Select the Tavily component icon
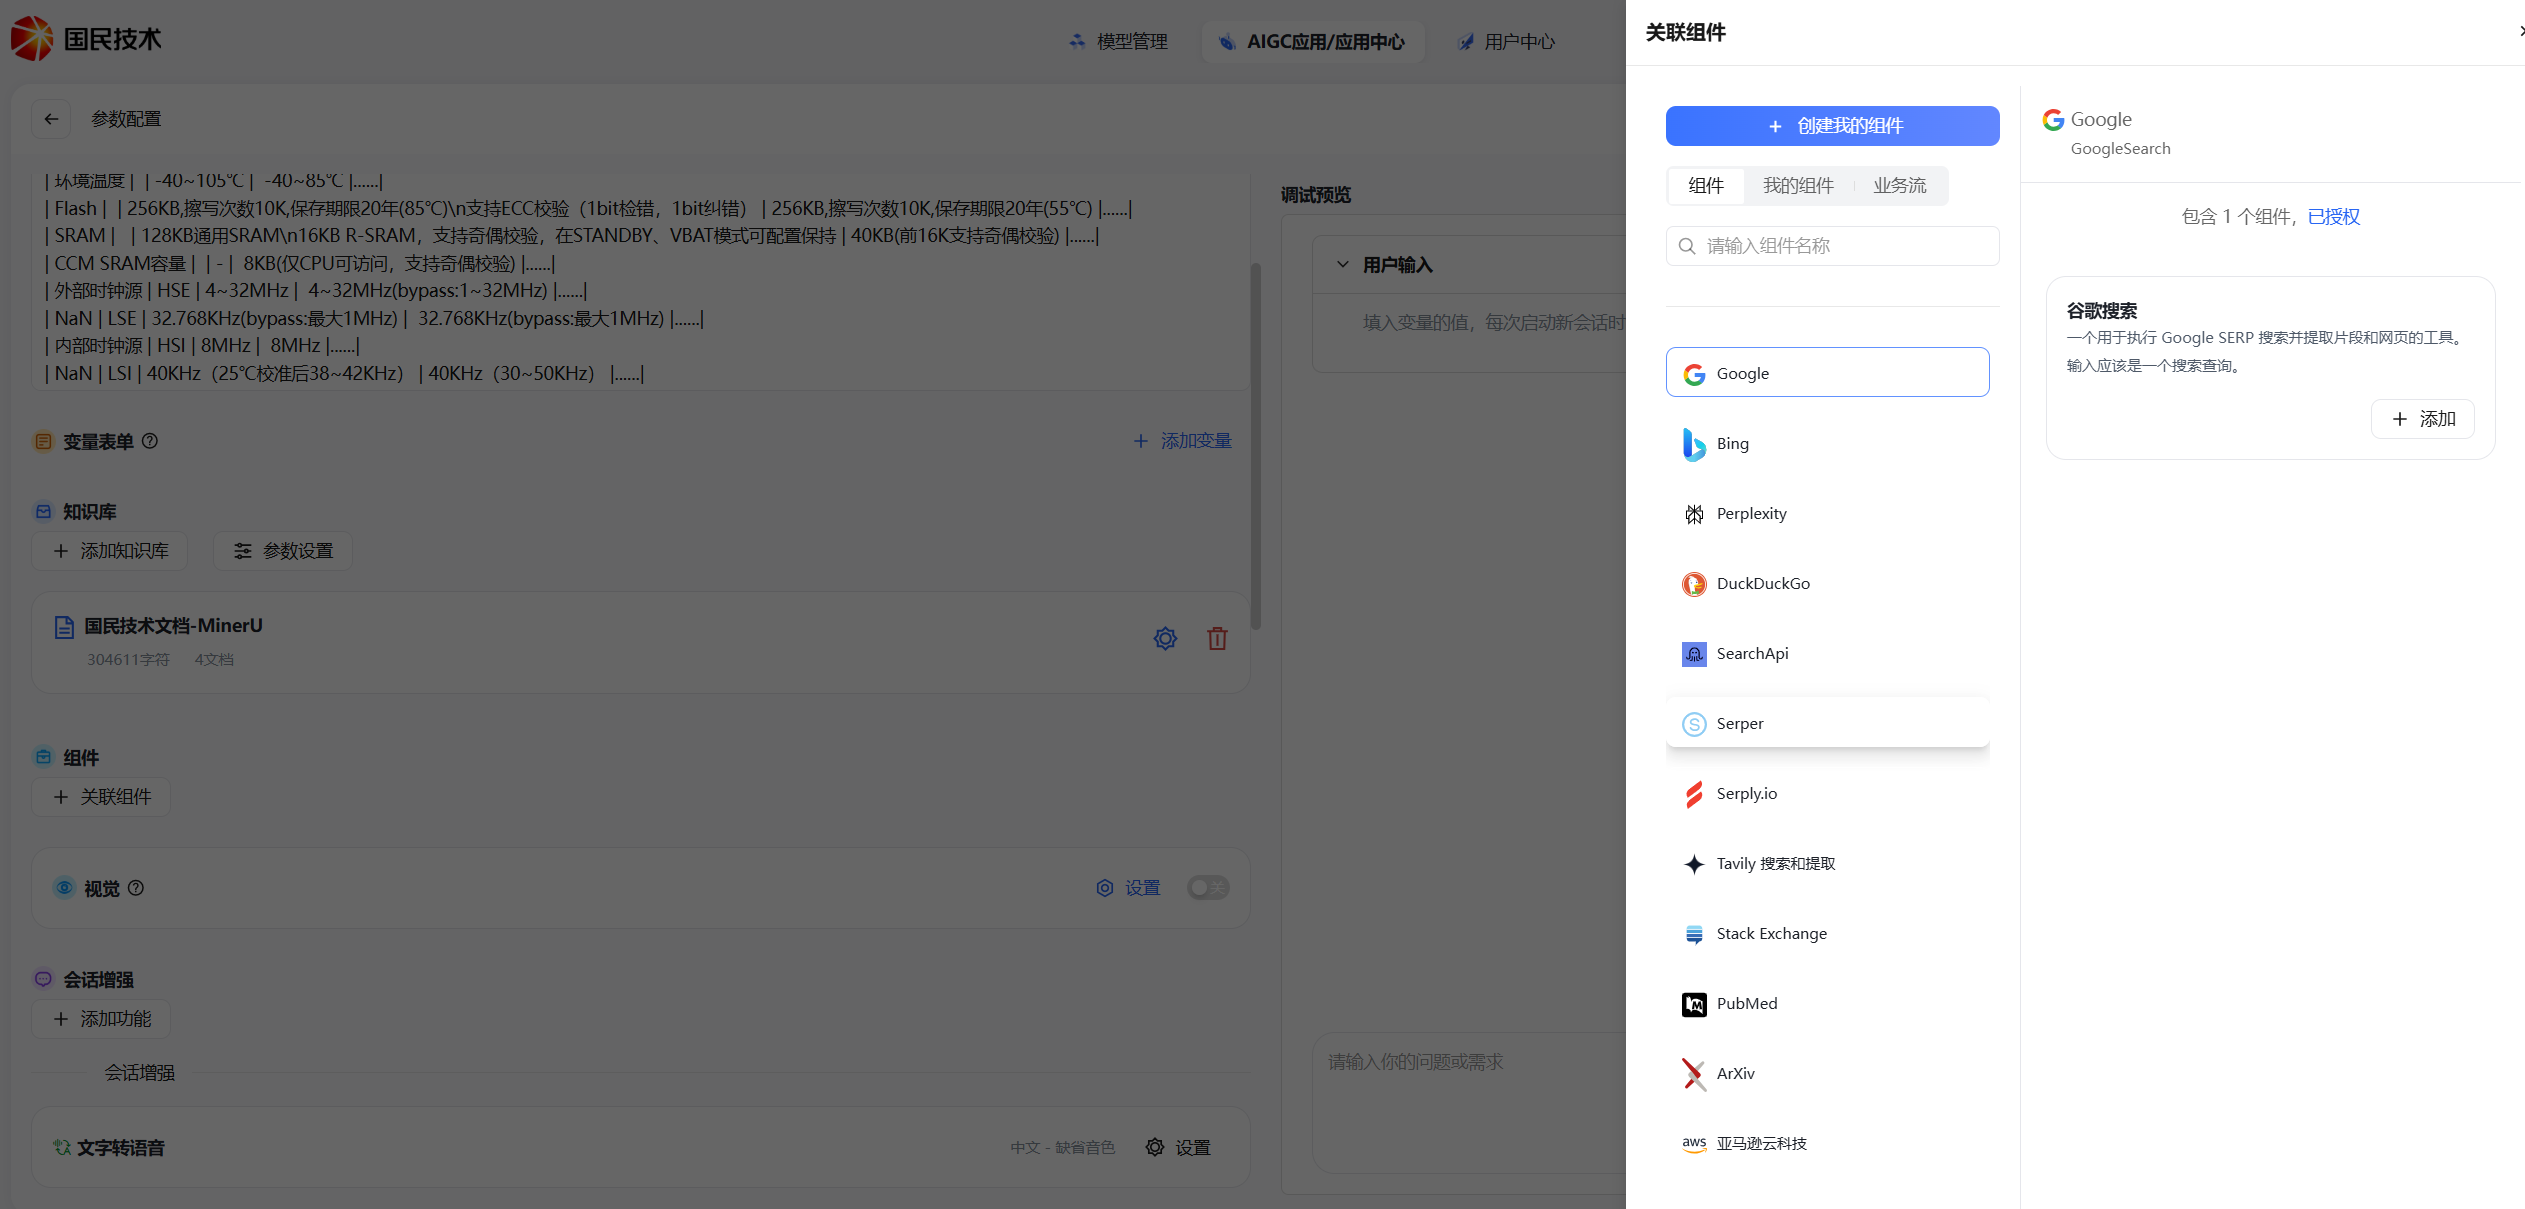 coord(1694,864)
